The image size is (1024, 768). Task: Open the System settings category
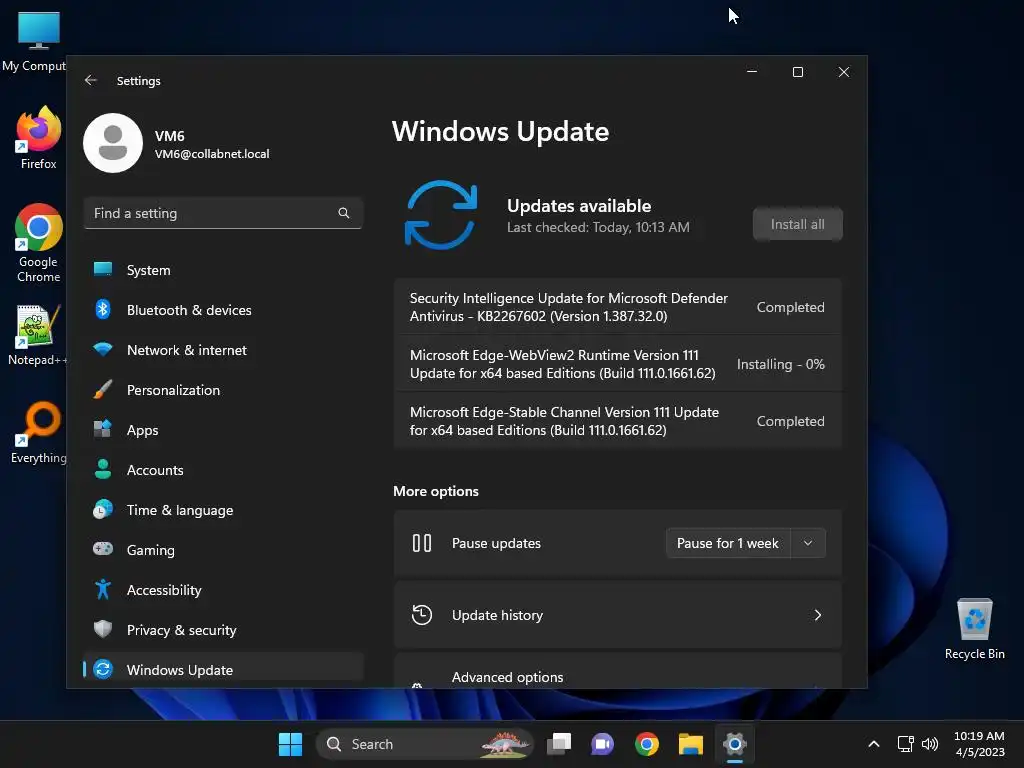tap(223, 270)
